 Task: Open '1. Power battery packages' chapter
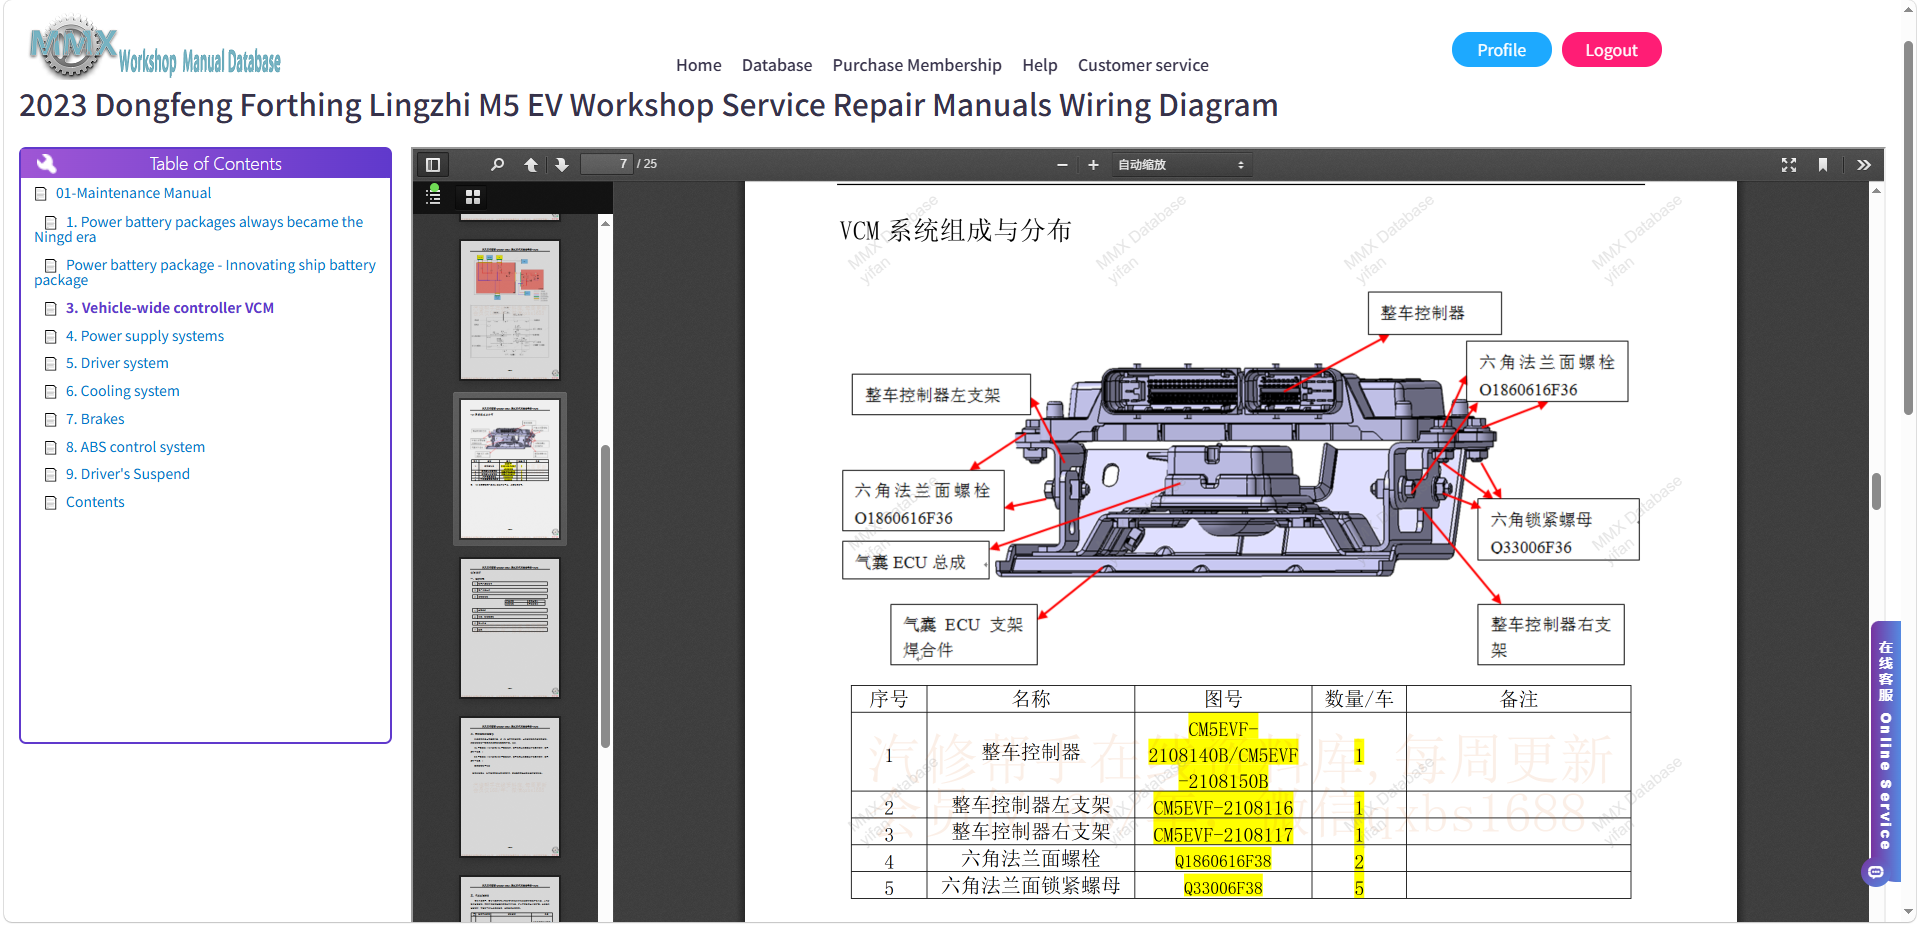tap(199, 229)
